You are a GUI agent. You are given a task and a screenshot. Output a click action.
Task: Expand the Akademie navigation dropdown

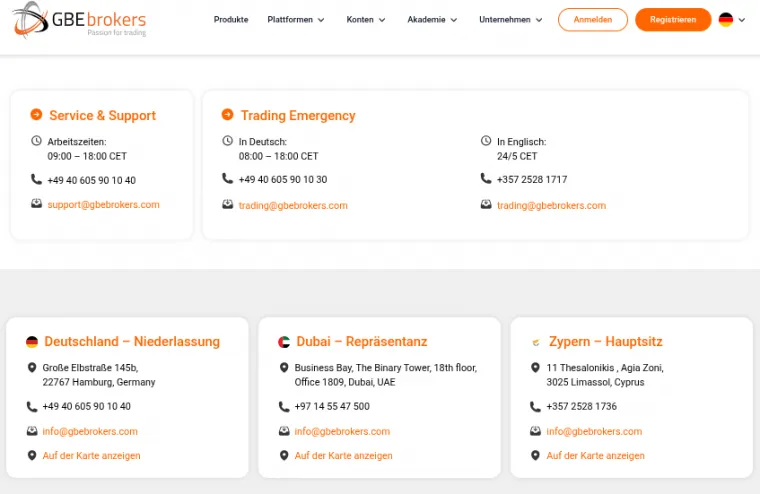(x=432, y=20)
